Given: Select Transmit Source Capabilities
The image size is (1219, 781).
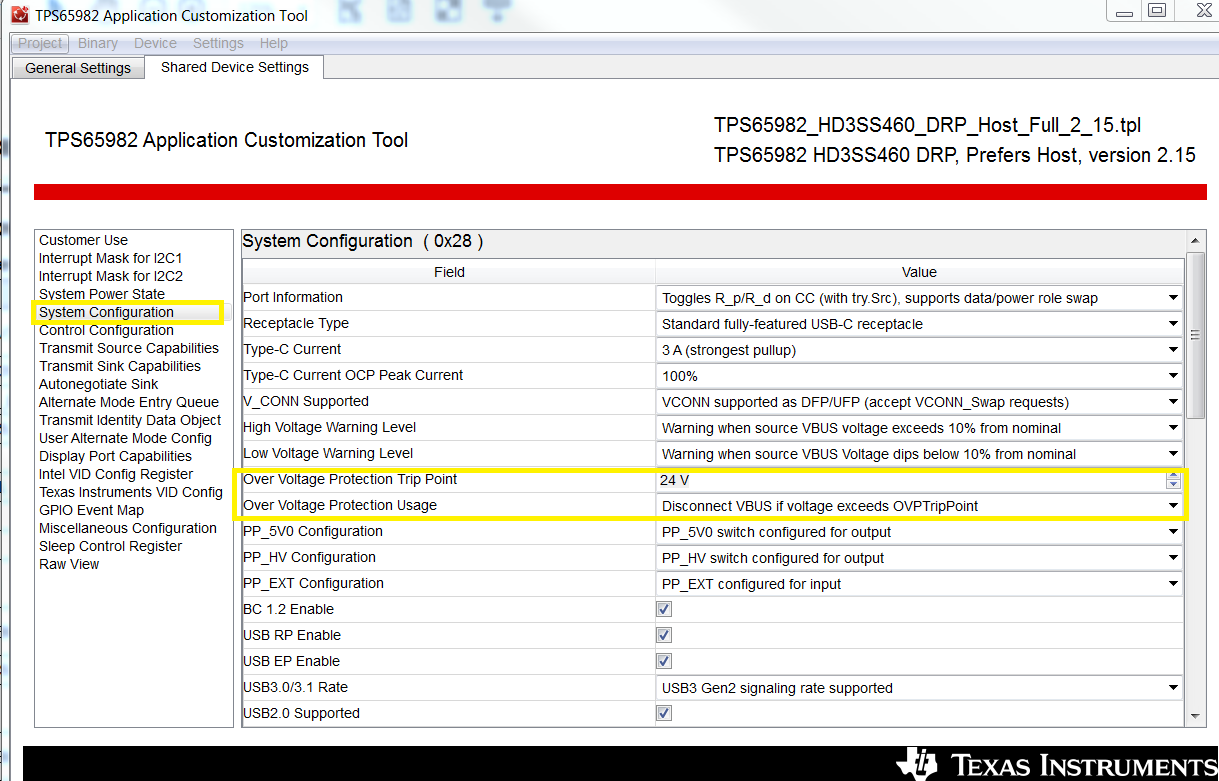Looking at the screenshot, I should [129, 348].
